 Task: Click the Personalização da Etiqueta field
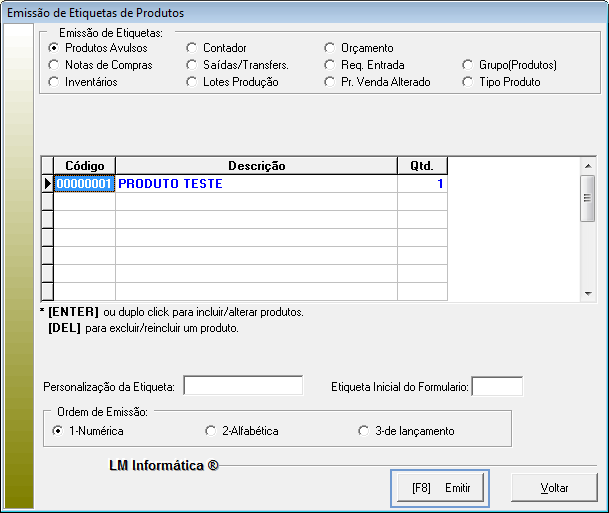[x=243, y=386]
